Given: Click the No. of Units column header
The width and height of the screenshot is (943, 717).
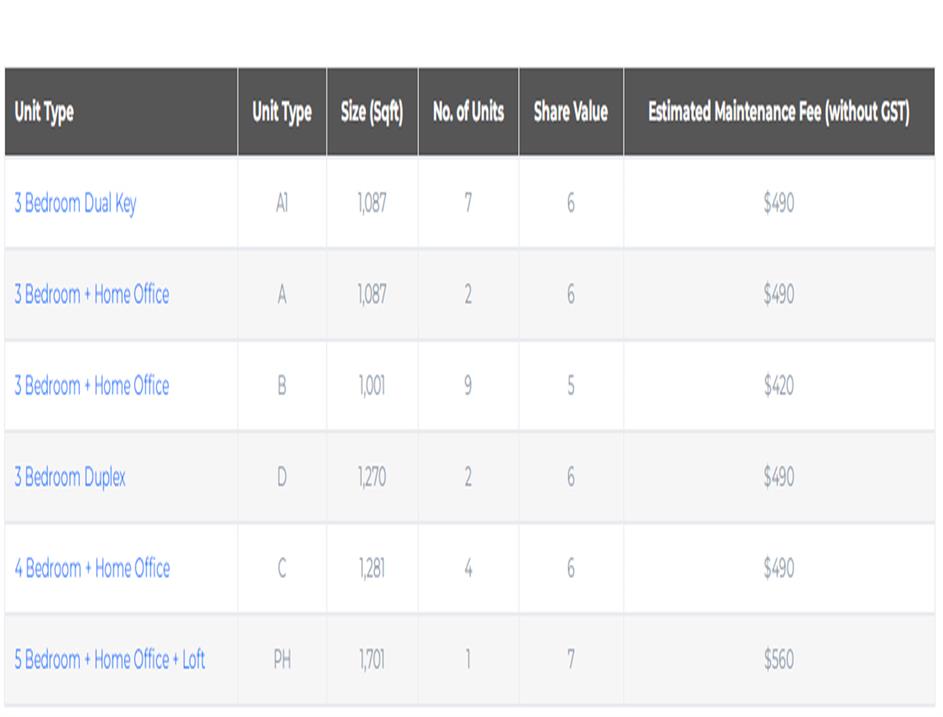Looking at the screenshot, I should [468, 112].
